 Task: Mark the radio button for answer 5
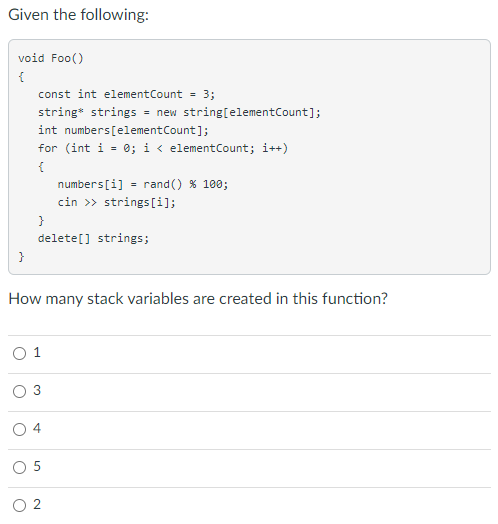19,467
